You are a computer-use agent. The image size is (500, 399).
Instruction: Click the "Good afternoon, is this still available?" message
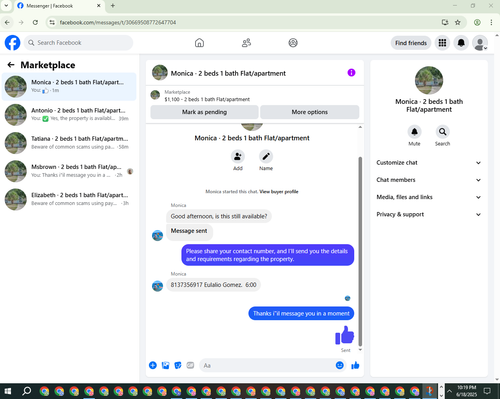[219, 216]
